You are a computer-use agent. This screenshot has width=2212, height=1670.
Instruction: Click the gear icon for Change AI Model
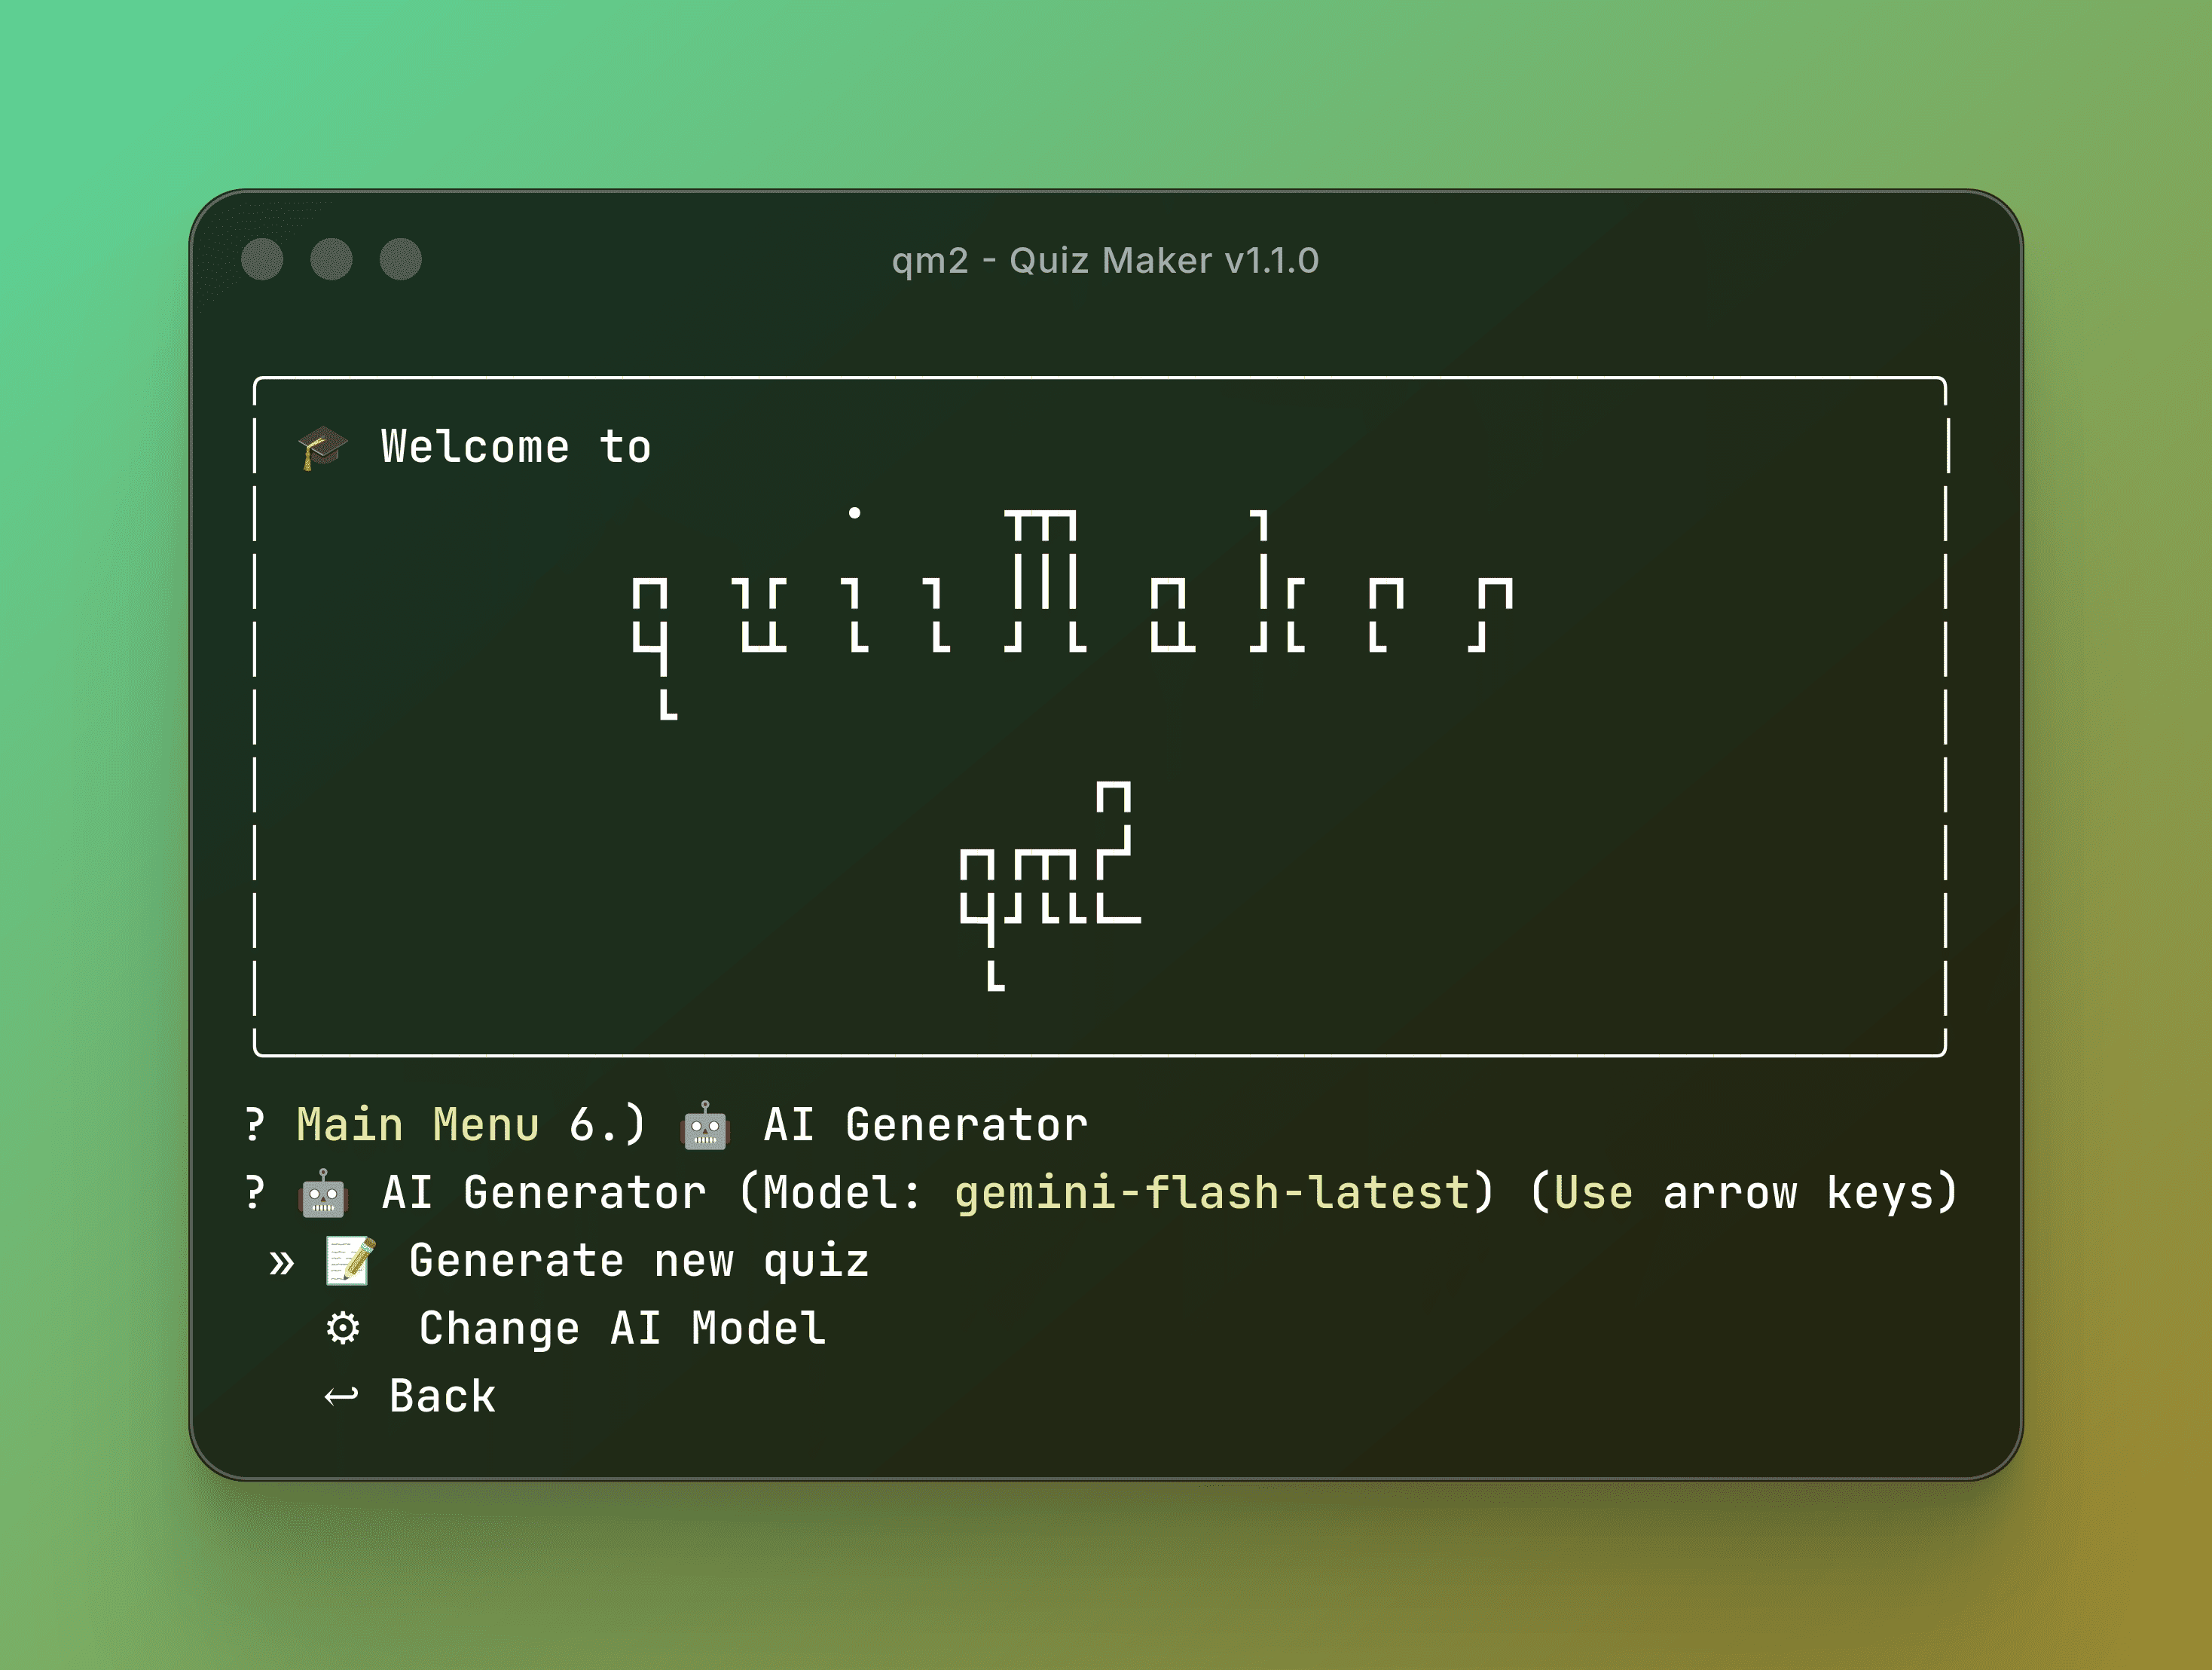tap(343, 1329)
